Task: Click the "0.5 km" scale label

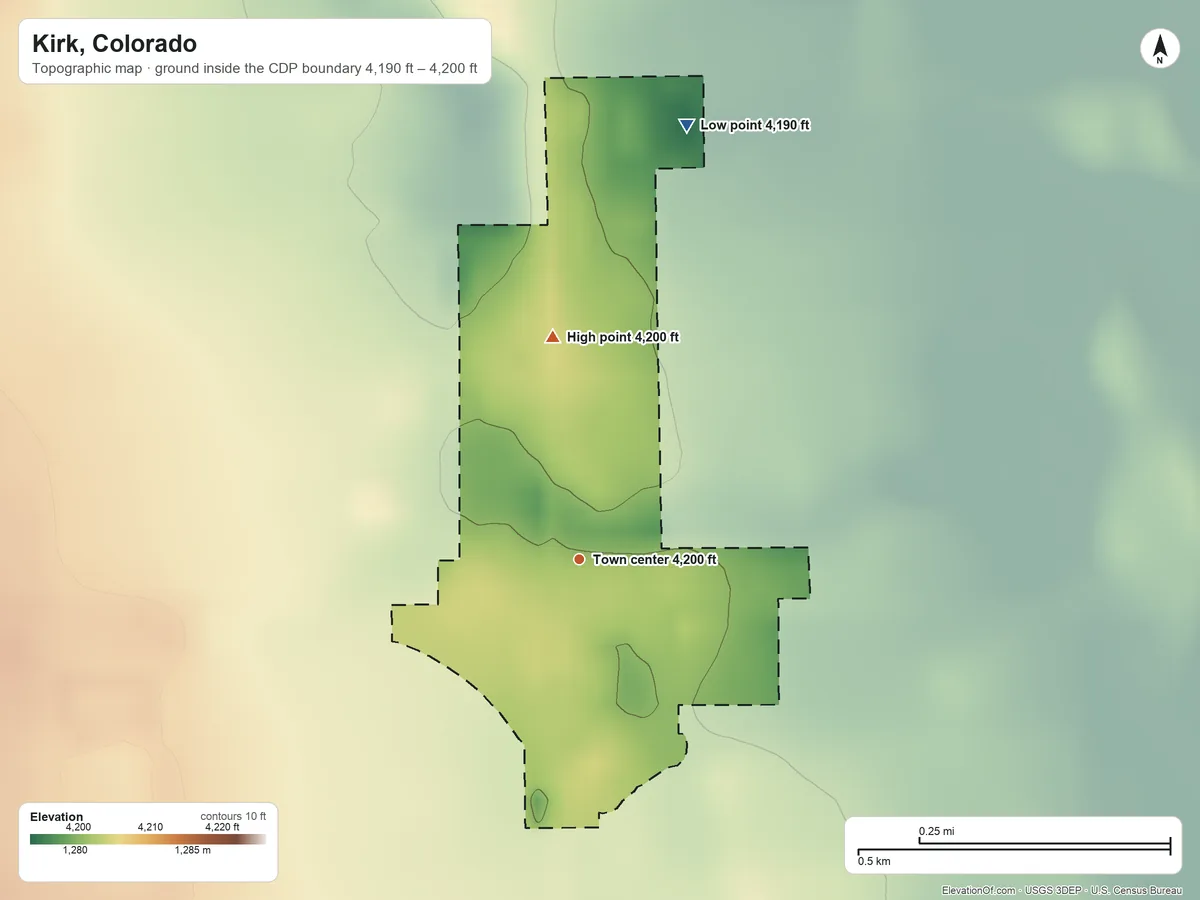Action: coord(874,861)
